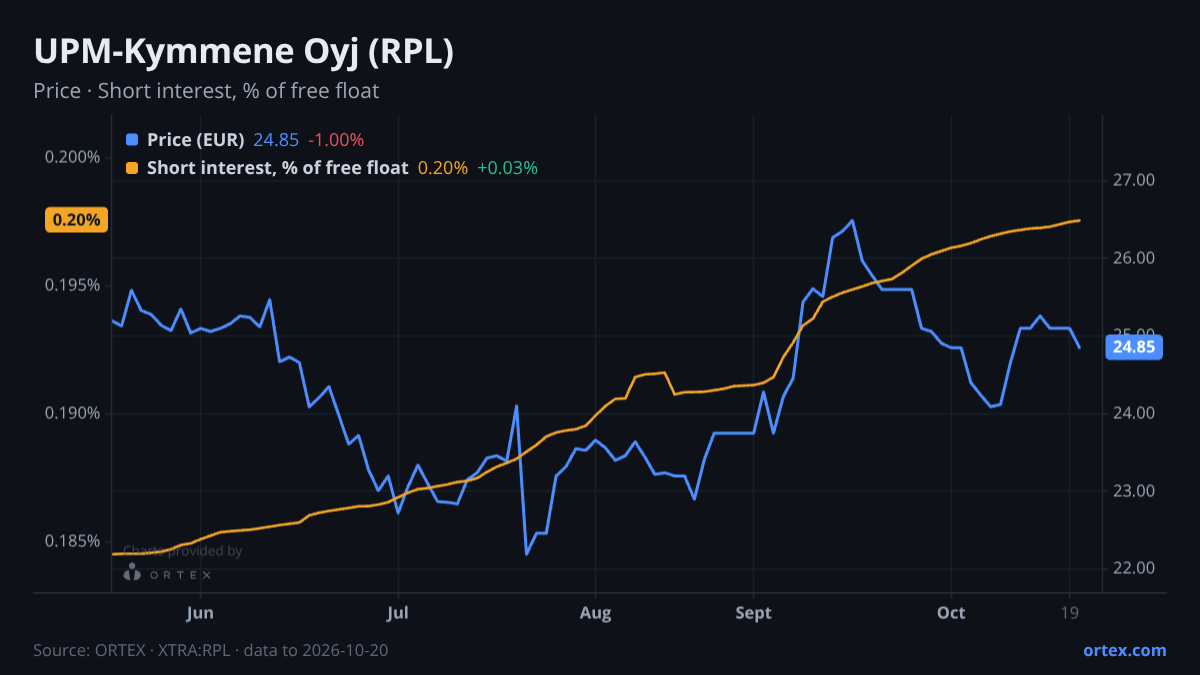Click the Sept label on the time axis
This screenshot has width=1200, height=675.
coord(753,613)
